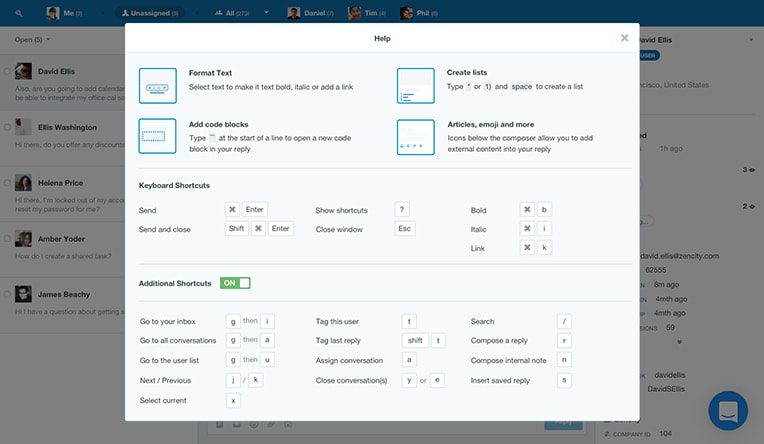Select the Ellis Washington conversation checkbox

pos(7,127)
